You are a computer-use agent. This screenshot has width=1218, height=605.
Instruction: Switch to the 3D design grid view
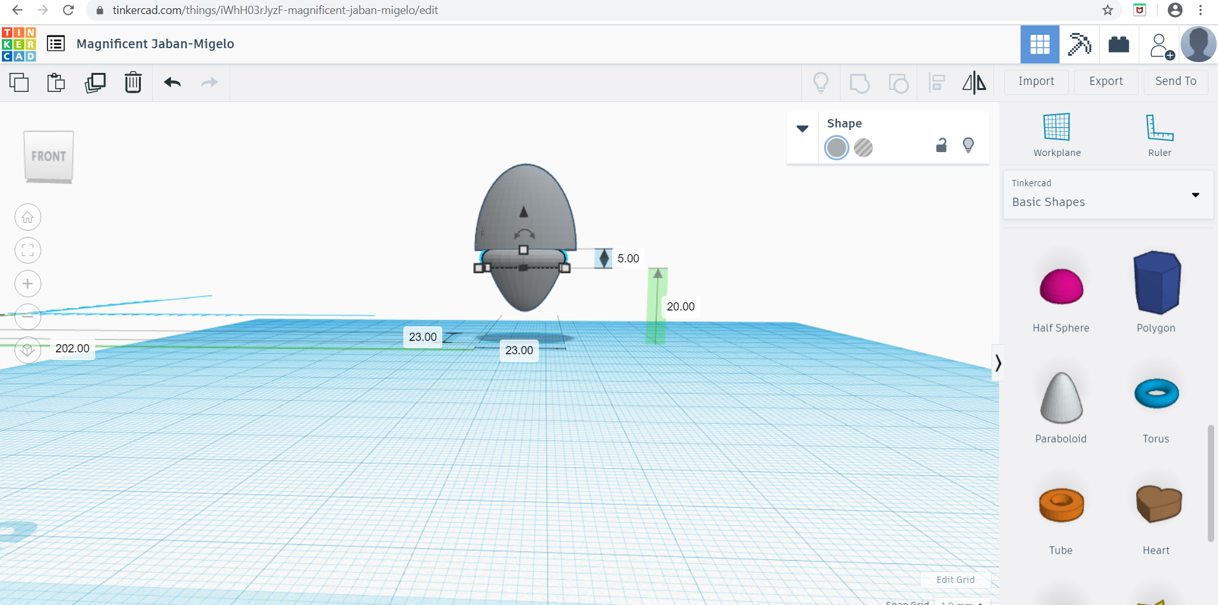point(1040,44)
